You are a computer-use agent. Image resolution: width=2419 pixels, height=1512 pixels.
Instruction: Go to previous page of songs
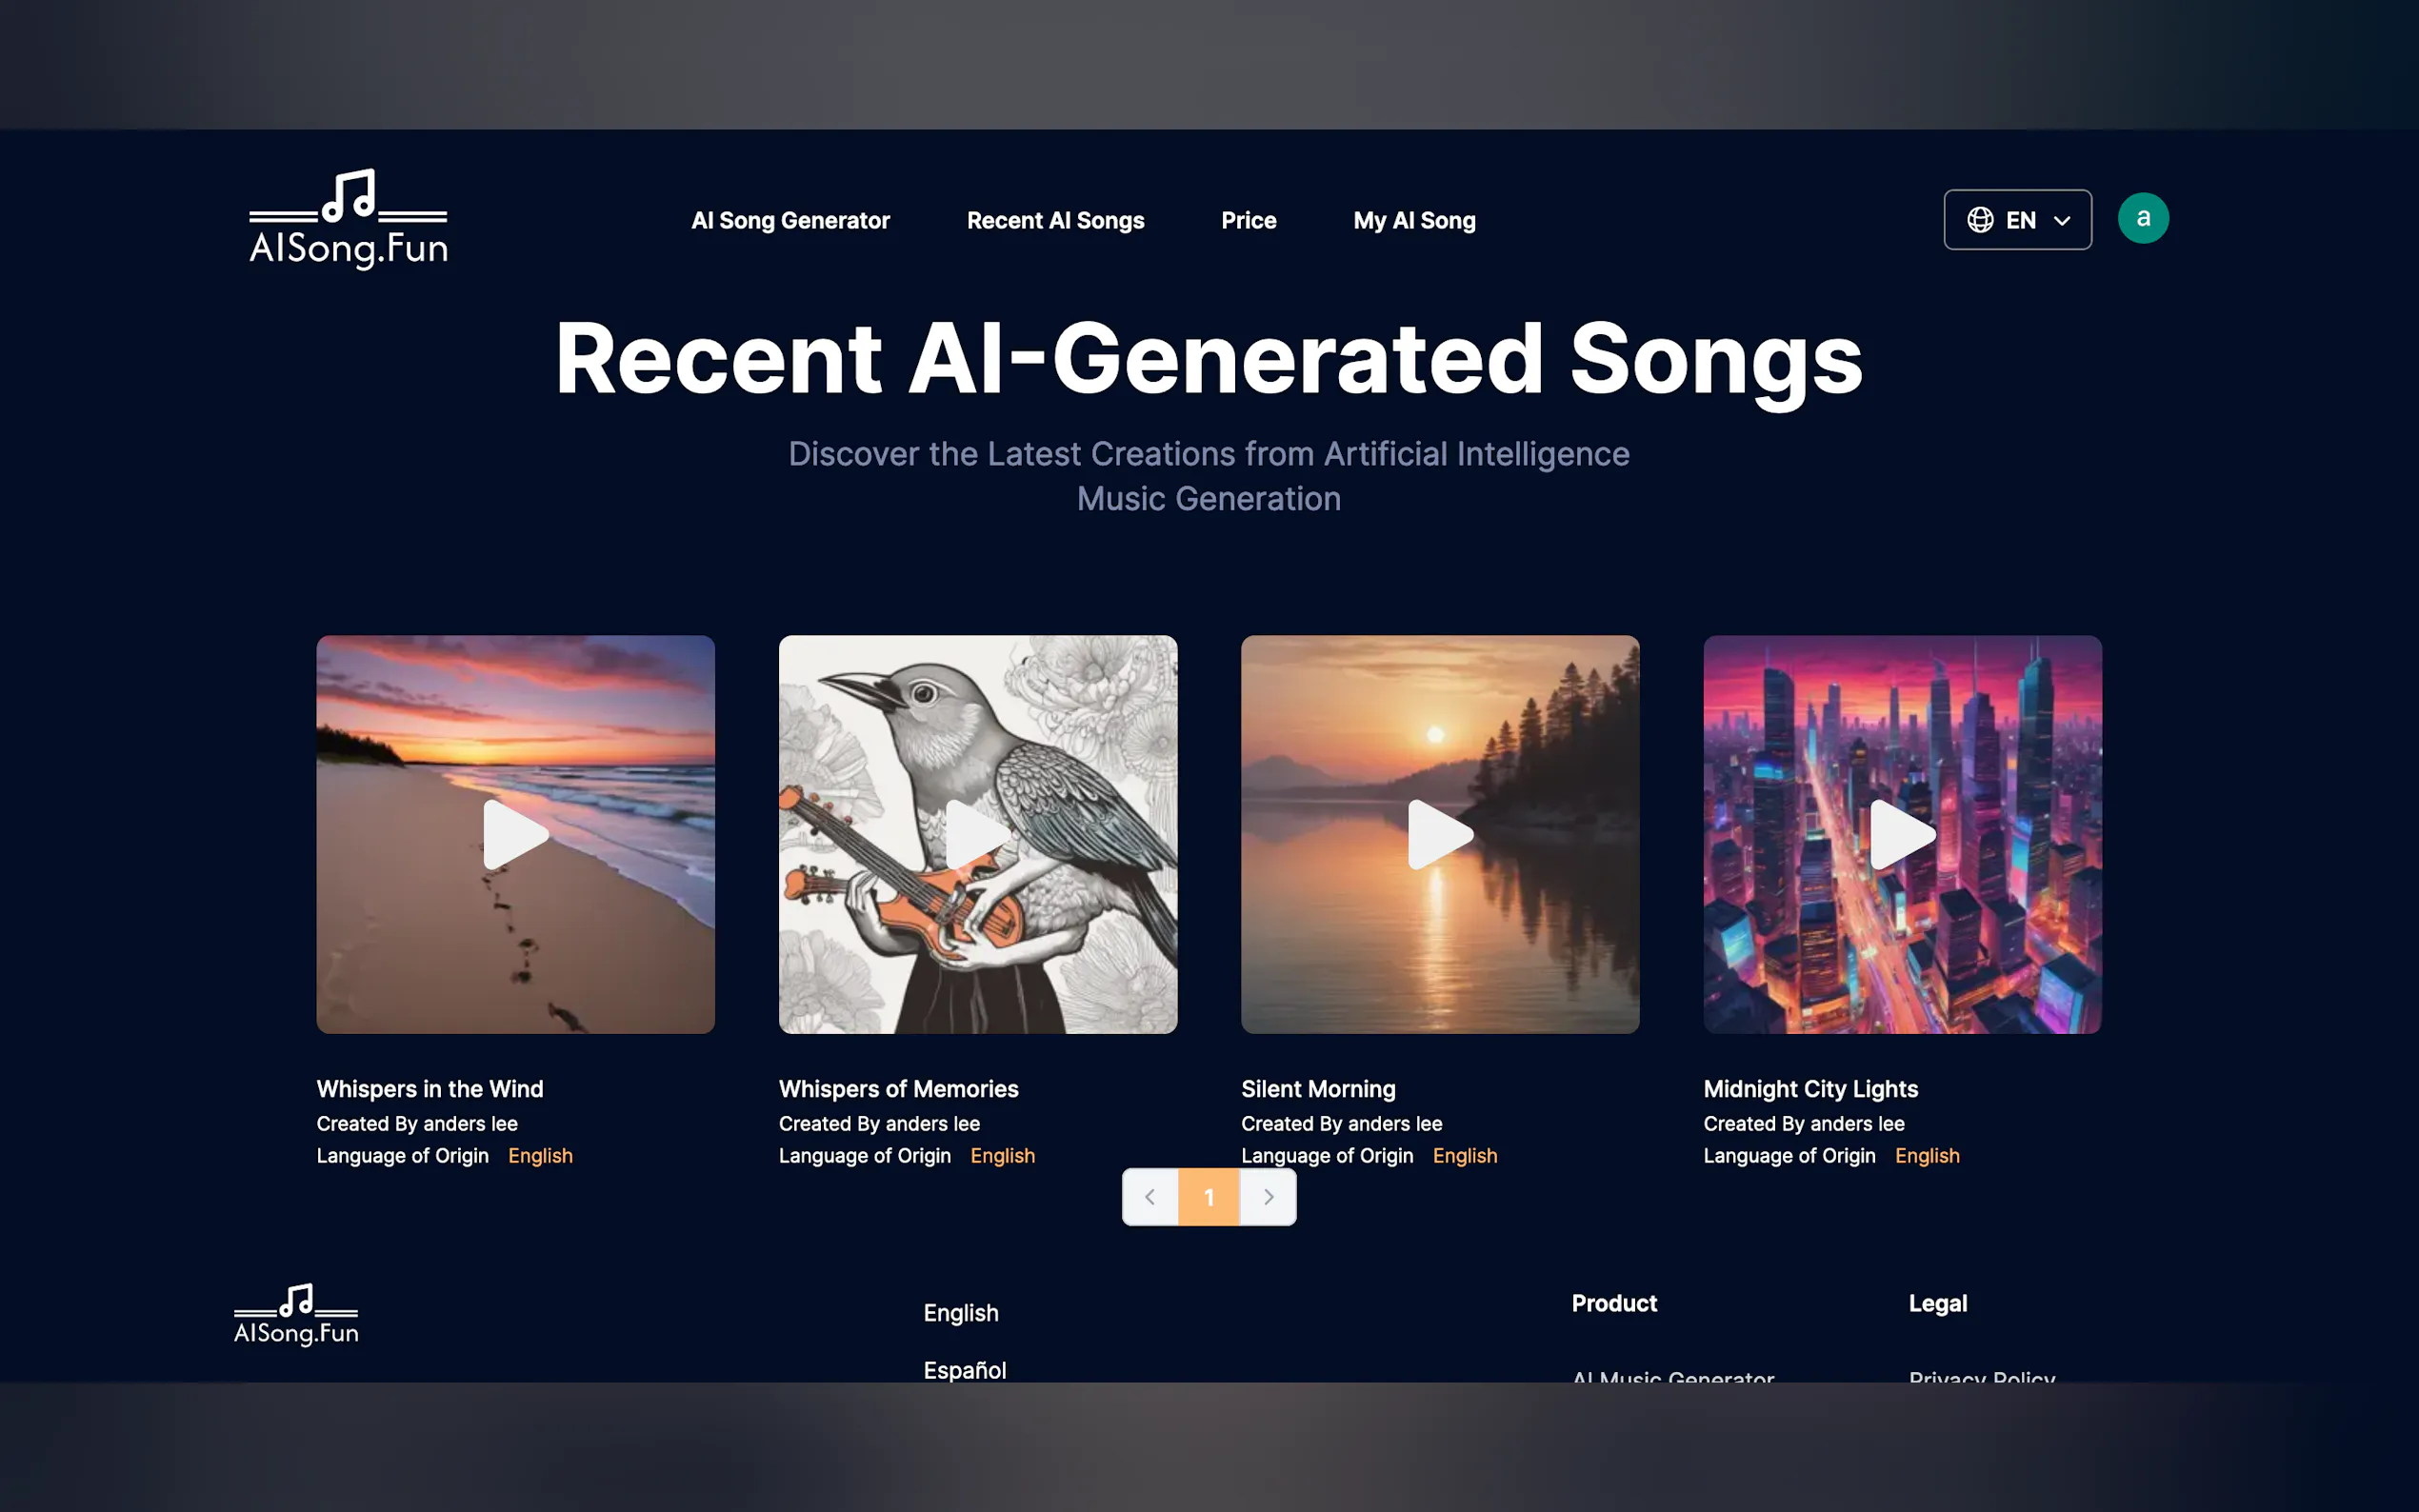click(x=1150, y=1197)
